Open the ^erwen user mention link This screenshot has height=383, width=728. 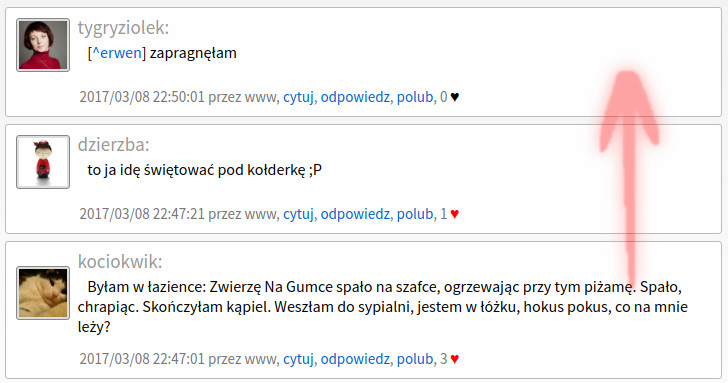(117, 53)
